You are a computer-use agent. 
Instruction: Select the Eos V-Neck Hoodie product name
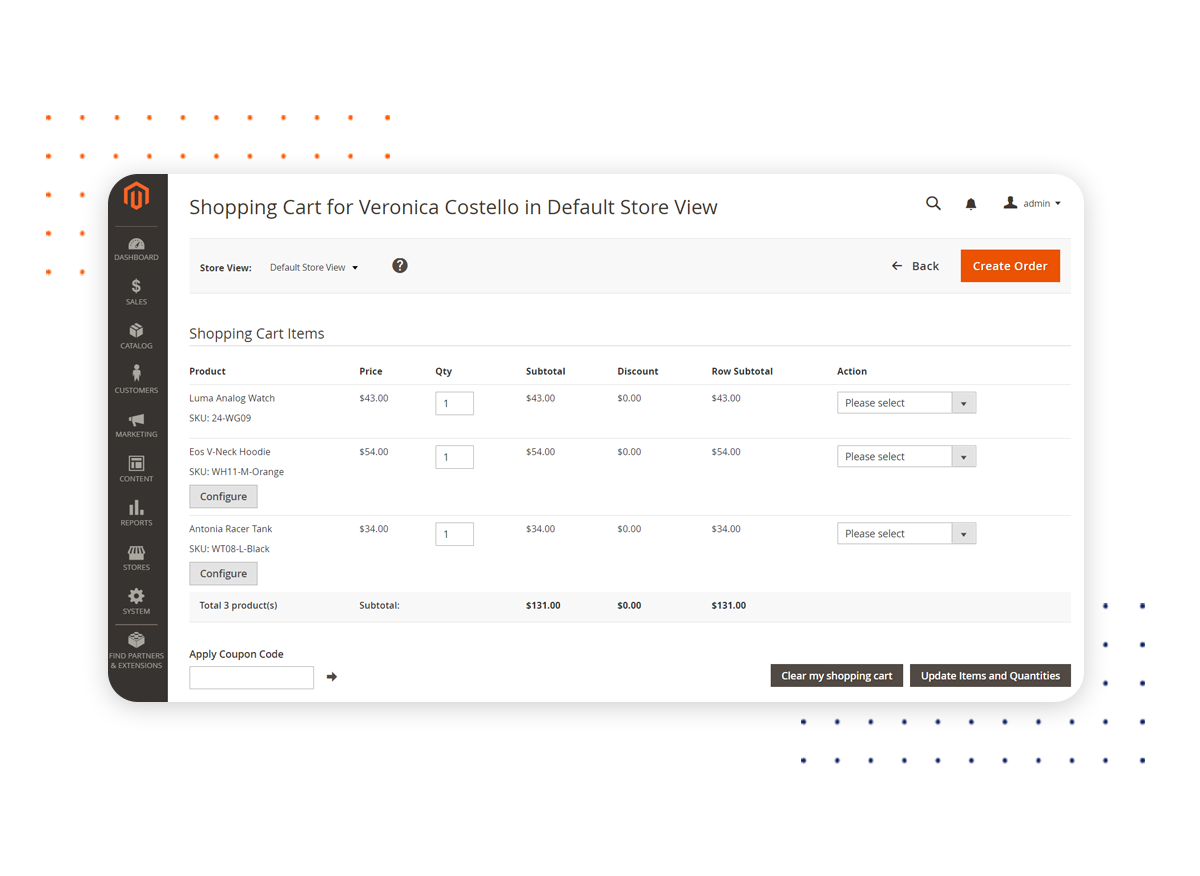(x=230, y=451)
